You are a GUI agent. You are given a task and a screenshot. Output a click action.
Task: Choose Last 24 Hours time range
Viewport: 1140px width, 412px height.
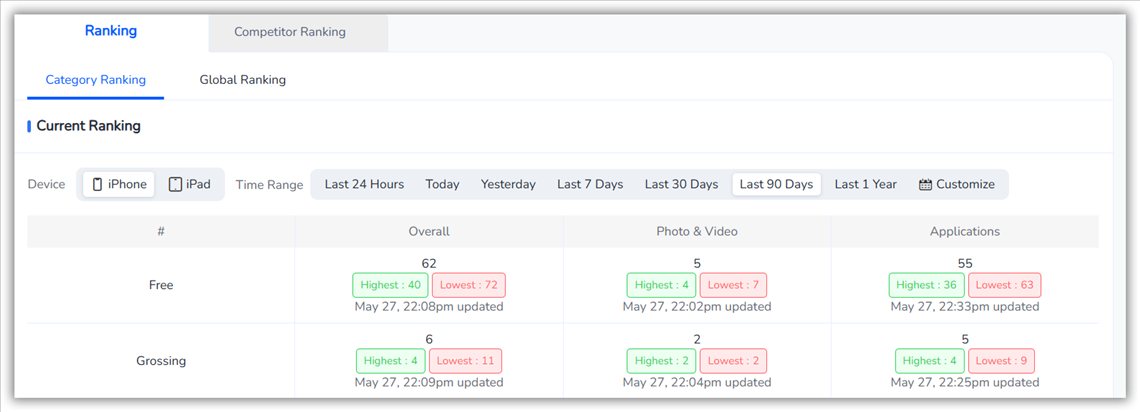pyautogui.click(x=364, y=185)
